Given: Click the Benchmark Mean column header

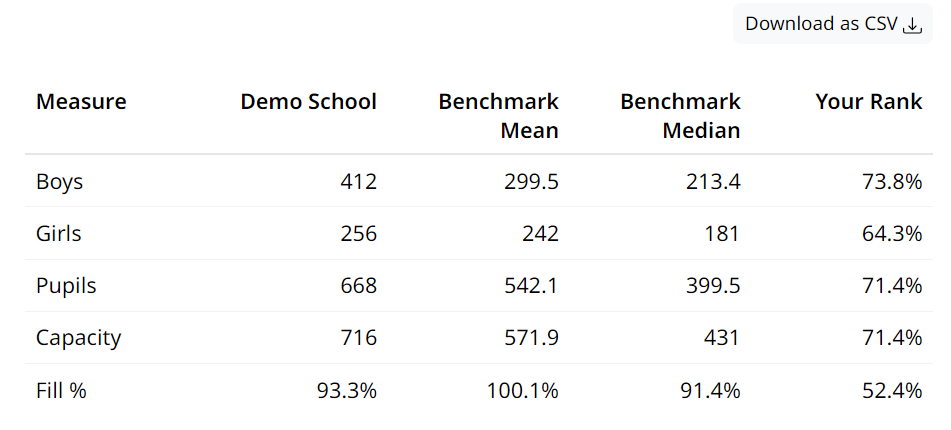Looking at the screenshot, I should pyautogui.click(x=498, y=116).
